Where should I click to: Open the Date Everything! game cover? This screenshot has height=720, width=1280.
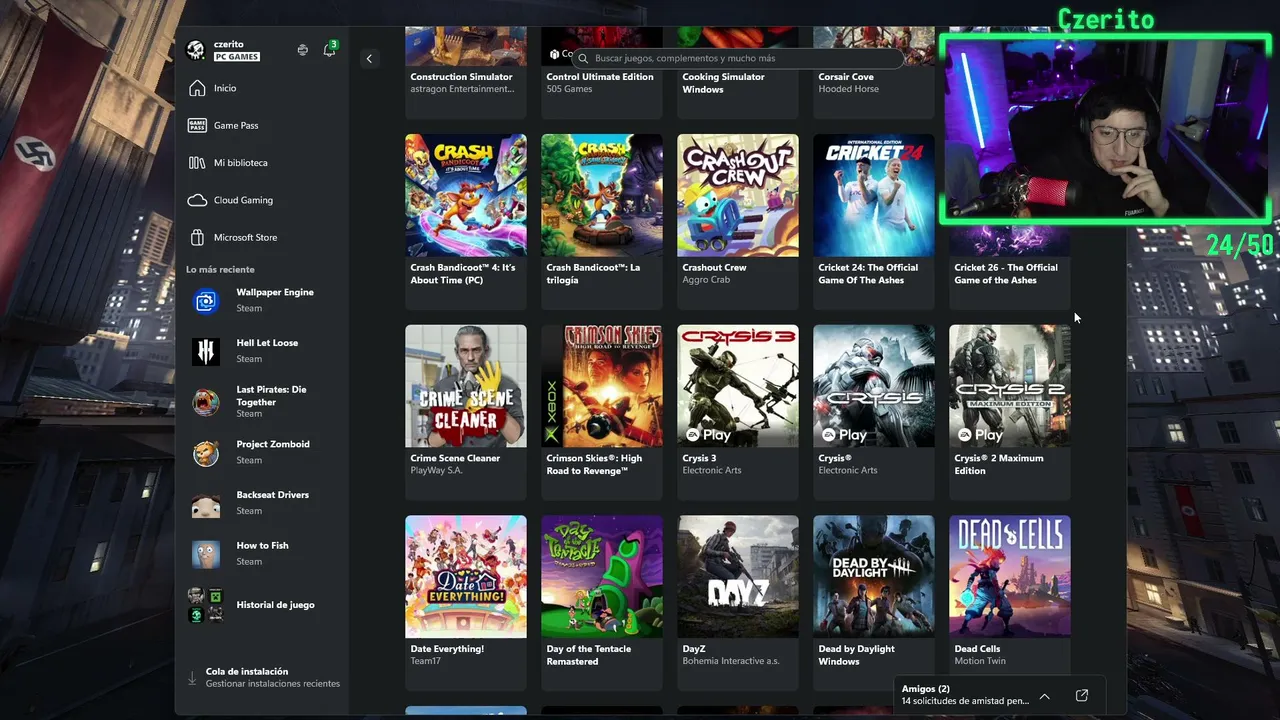(466, 577)
